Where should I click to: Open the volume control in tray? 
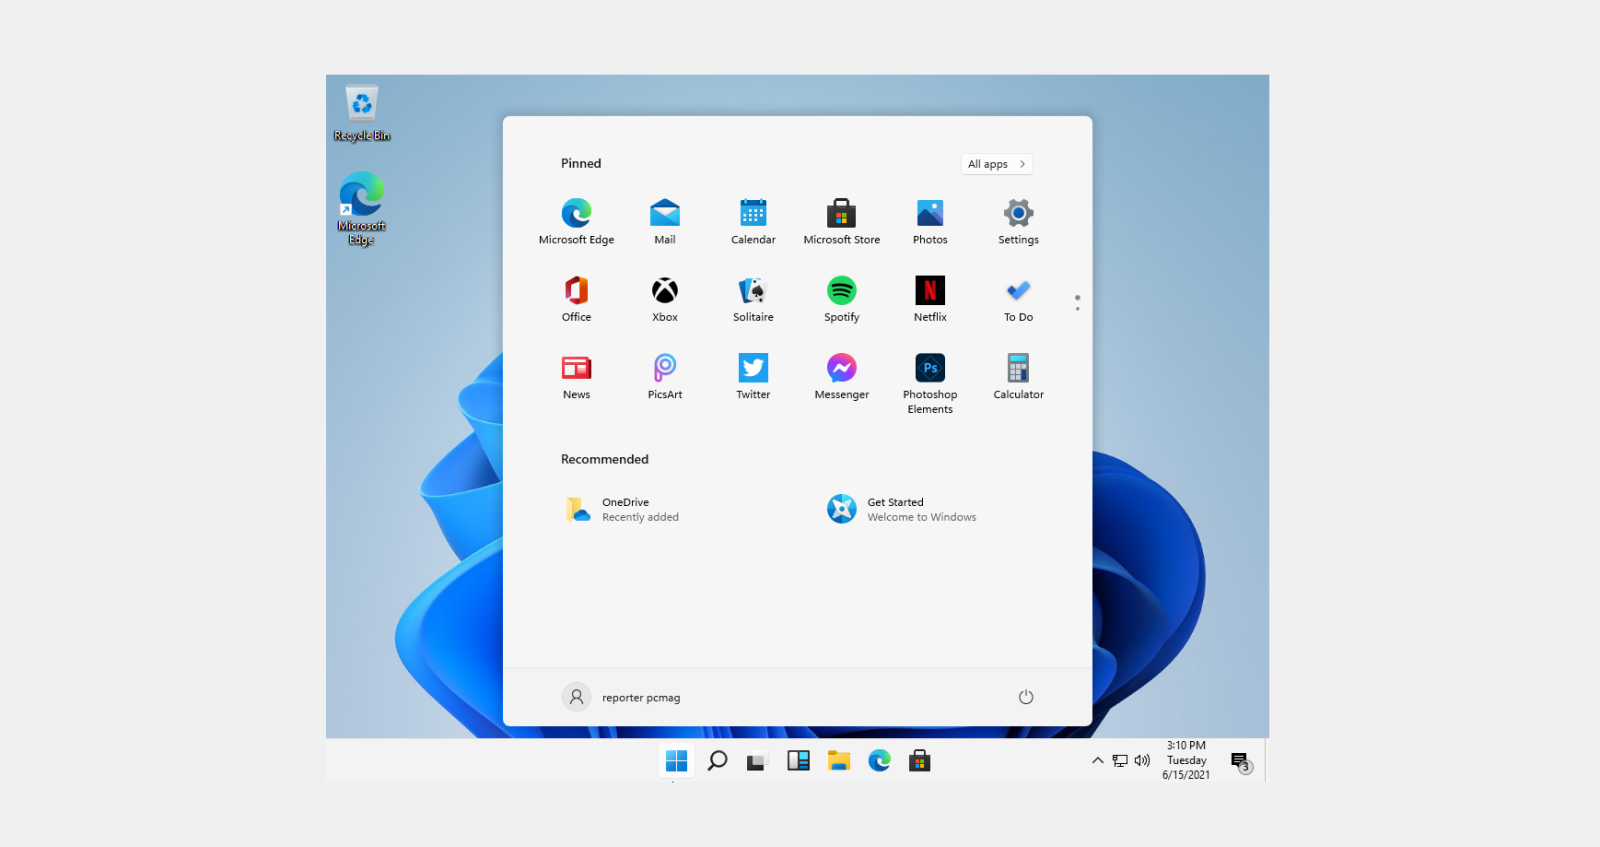point(1142,761)
